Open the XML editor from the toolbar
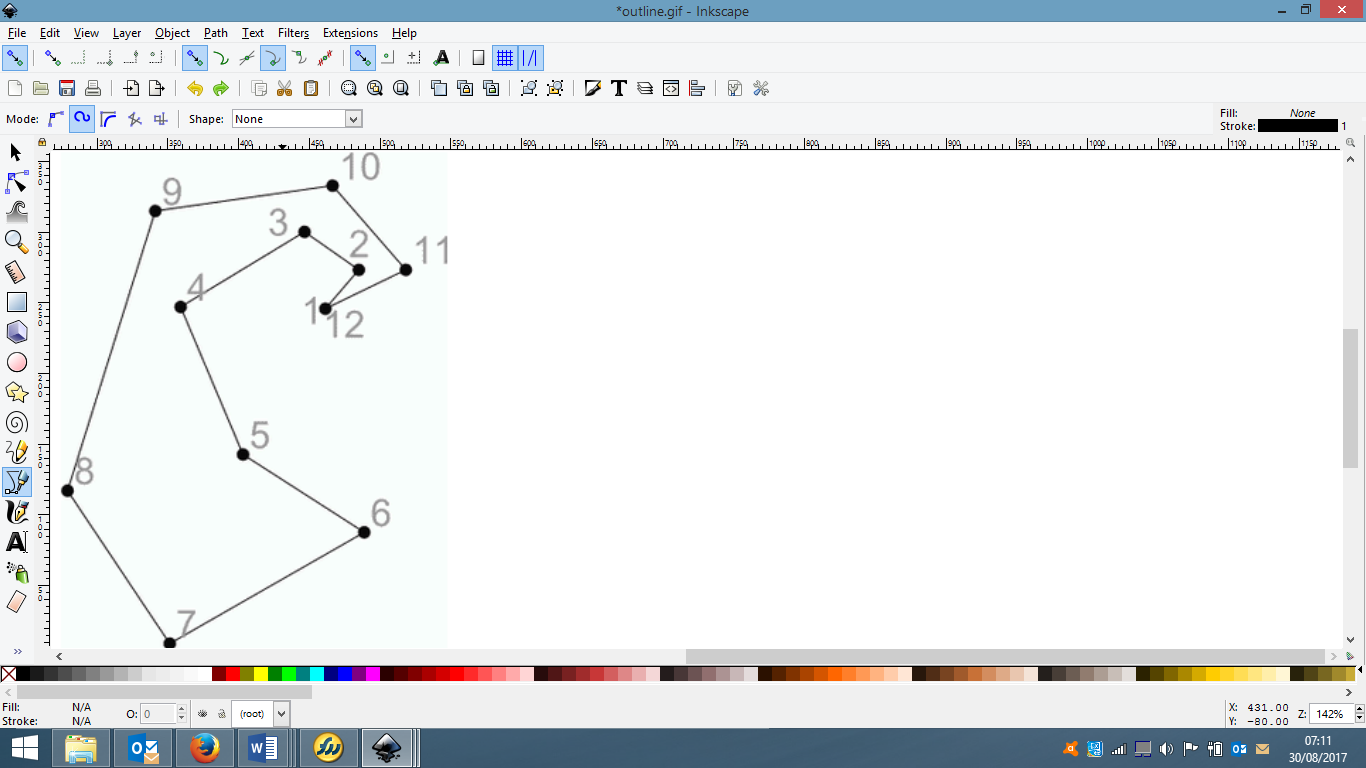 click(670, 88)
